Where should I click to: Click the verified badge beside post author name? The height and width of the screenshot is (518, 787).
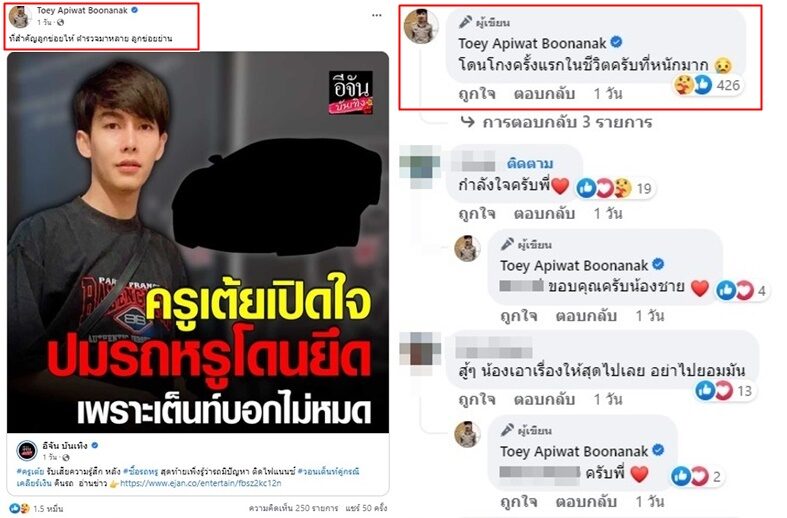(x=135, y=10)
